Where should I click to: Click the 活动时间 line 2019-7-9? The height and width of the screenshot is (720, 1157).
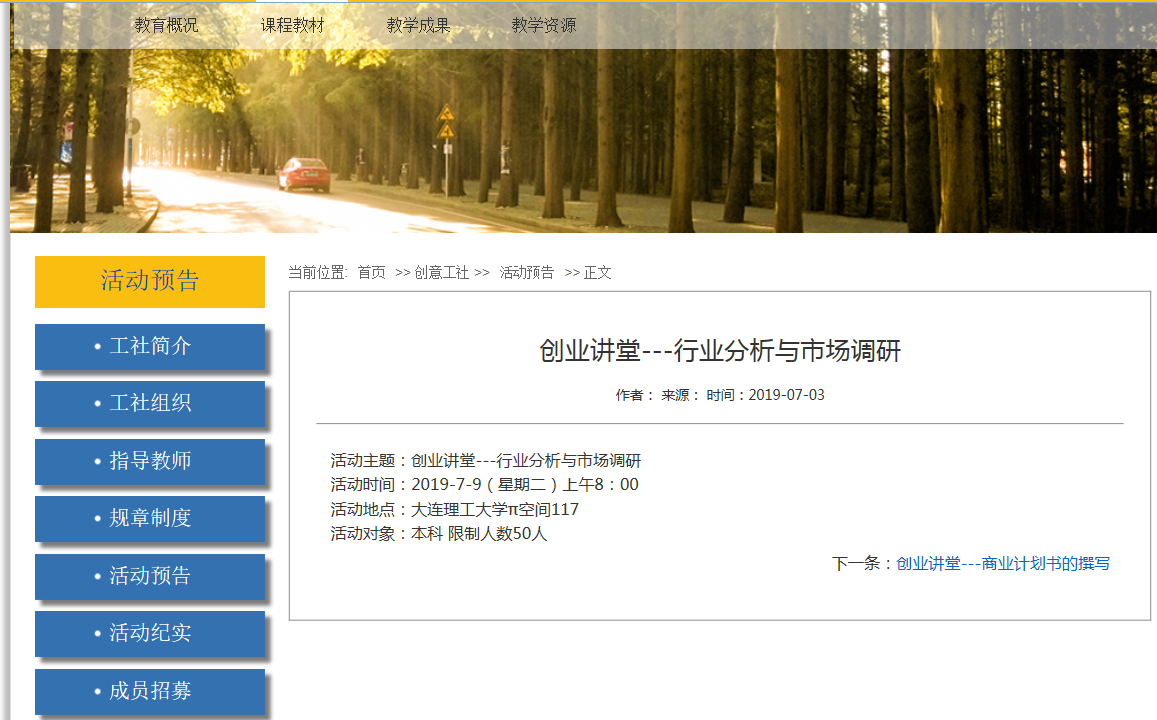pos(484,485)
